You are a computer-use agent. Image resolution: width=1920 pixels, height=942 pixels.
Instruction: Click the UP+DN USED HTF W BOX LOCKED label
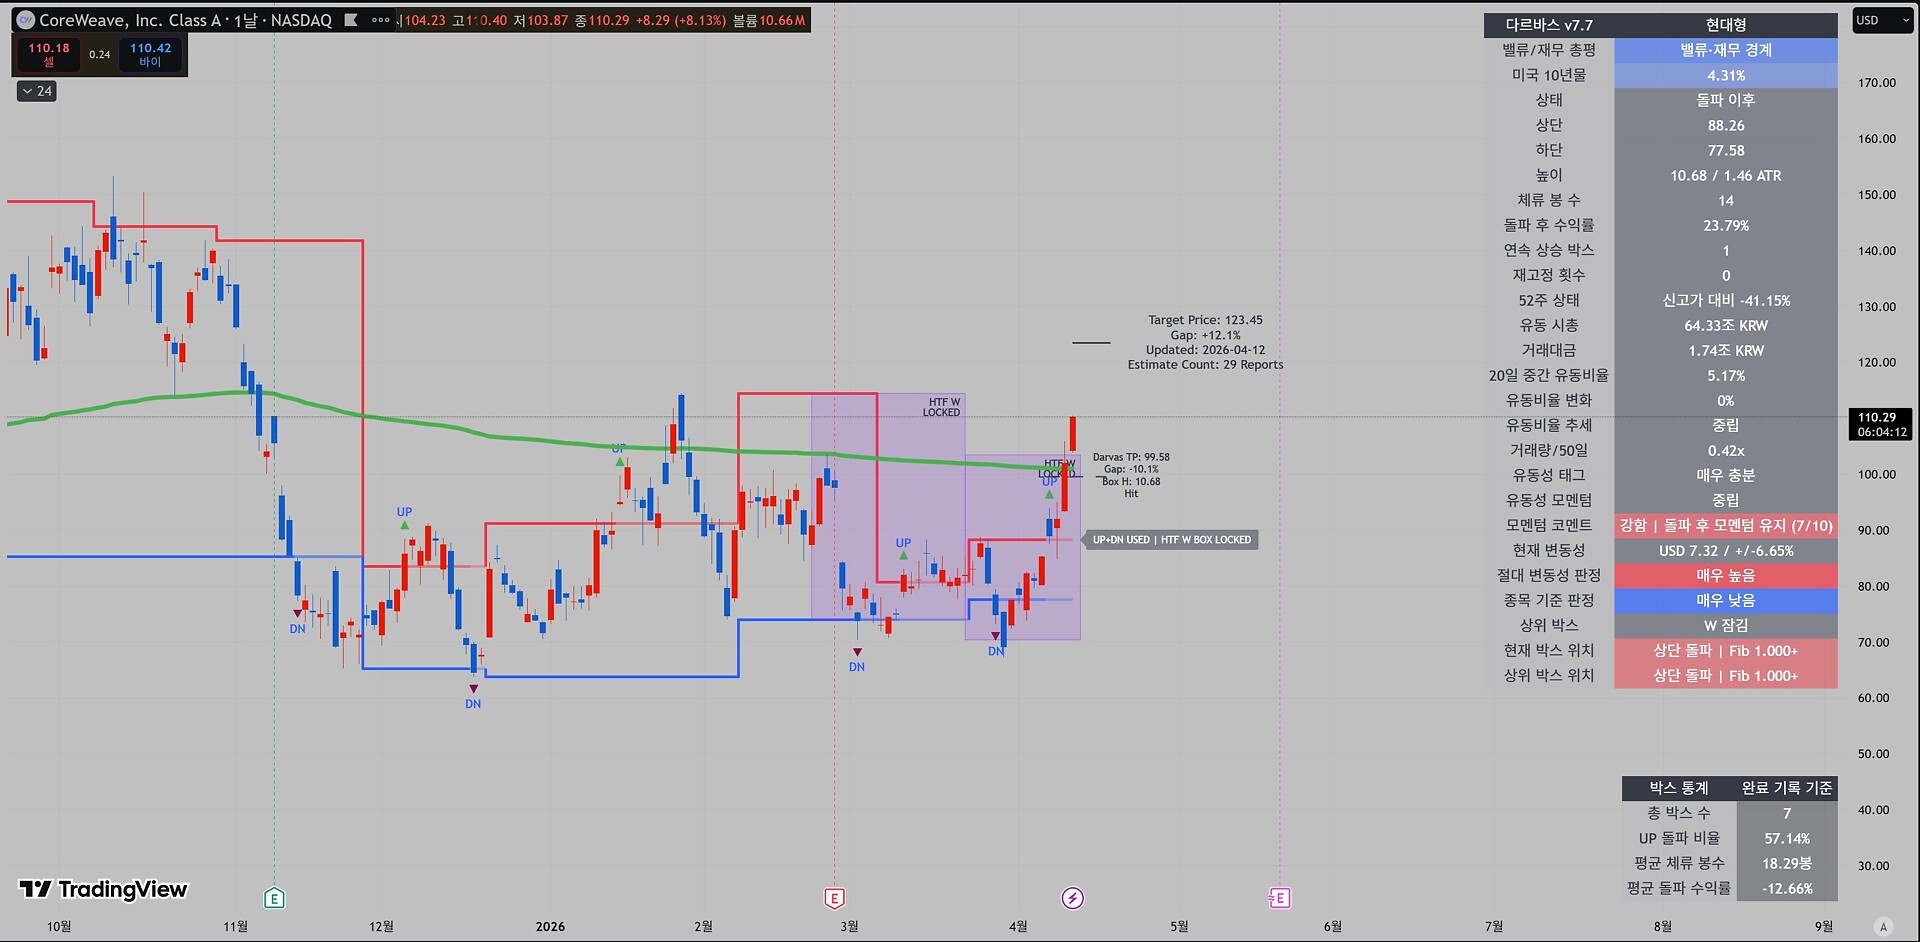[x=1171, y=540]
